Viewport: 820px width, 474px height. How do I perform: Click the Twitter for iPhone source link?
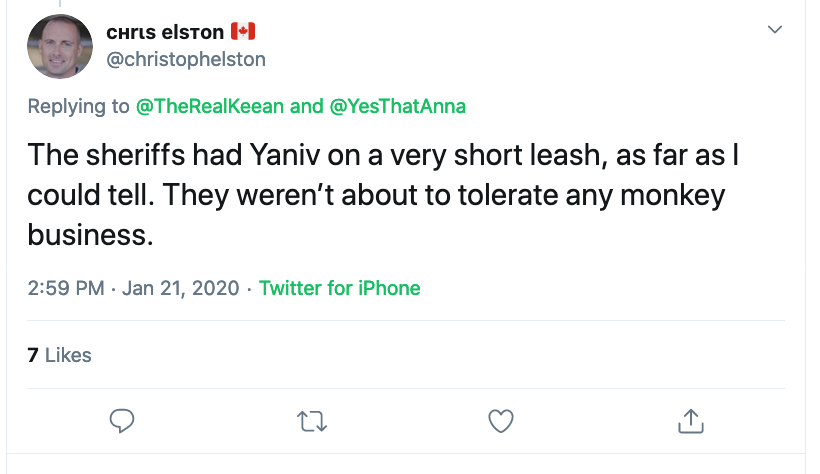click(x=339, y=288)
